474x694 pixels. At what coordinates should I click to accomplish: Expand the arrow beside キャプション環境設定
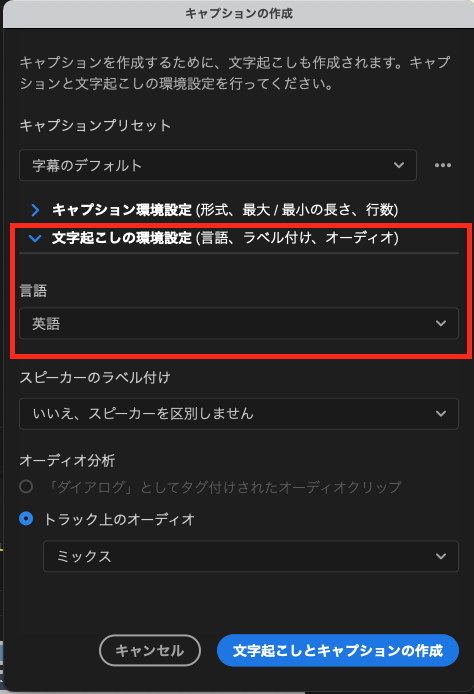point(35,210)
